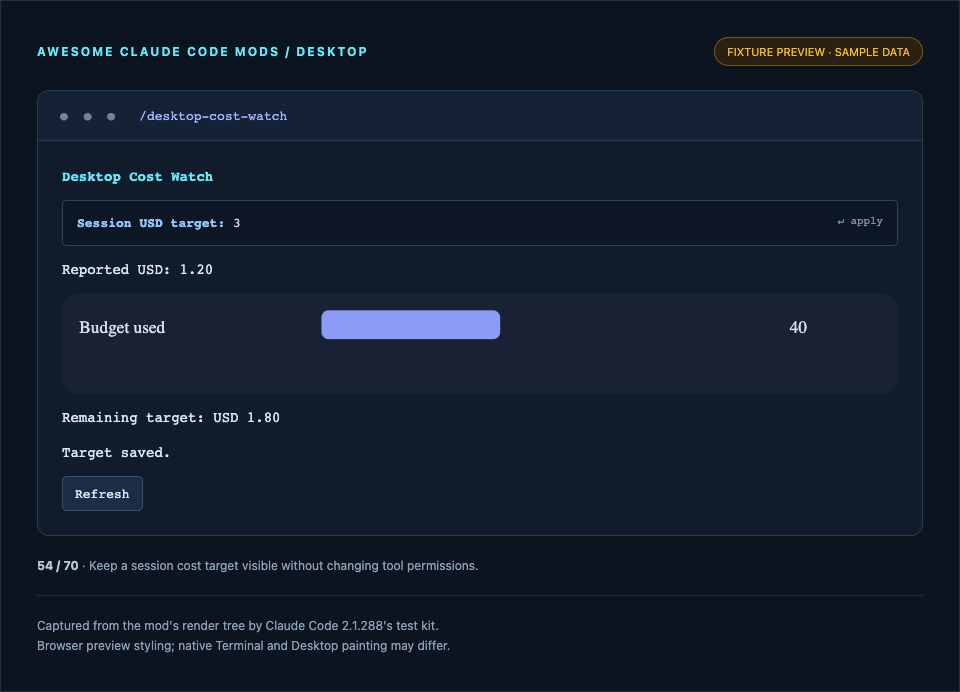Click the Awesome Claude Code Mods / Desktop header
Screen dimensions: 960x692
tap(202, 52)
